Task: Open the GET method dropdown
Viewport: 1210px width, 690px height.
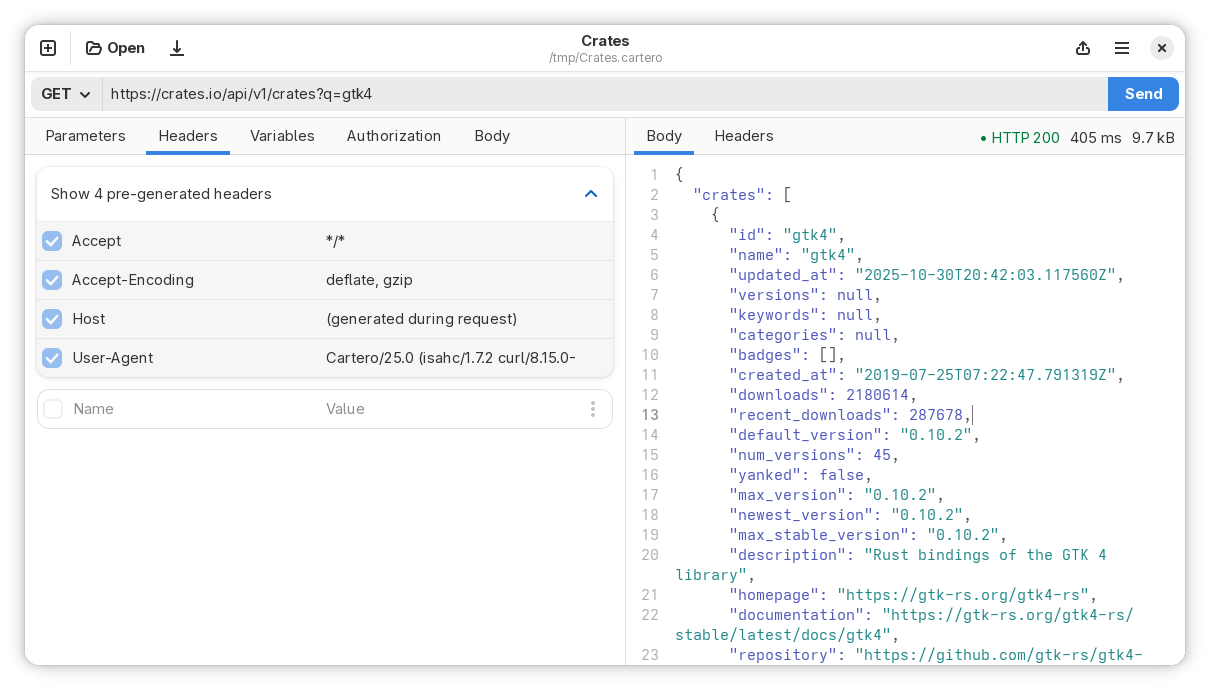Action: [64, 93]
